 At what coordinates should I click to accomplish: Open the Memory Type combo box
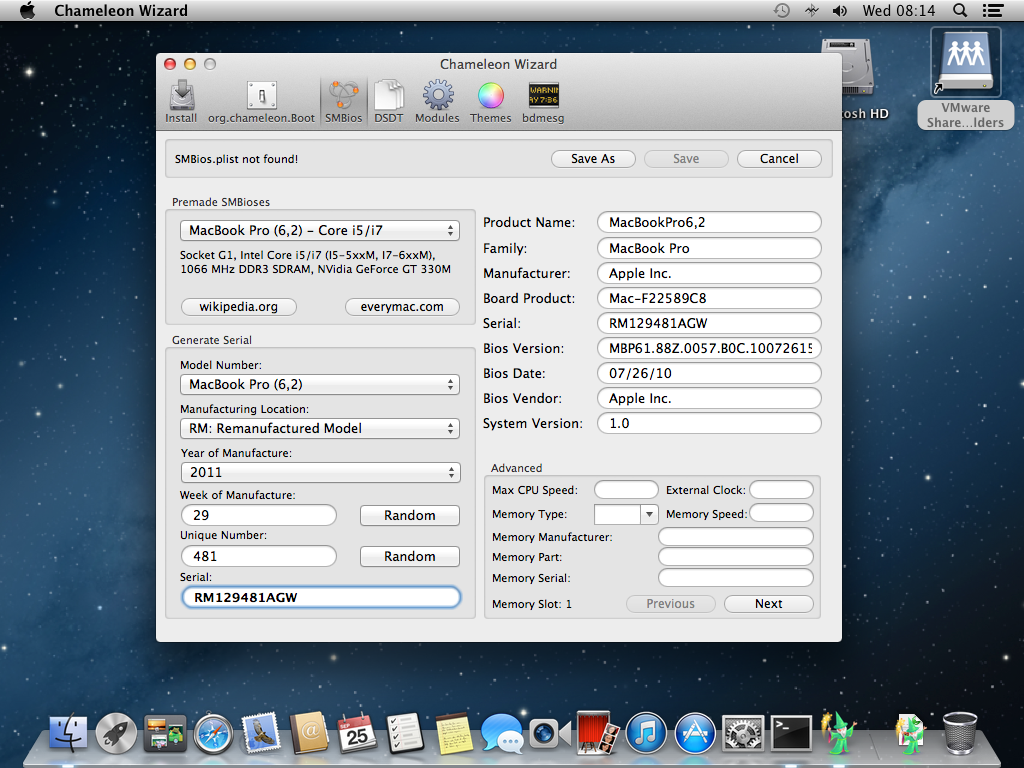tap(648, 514)
